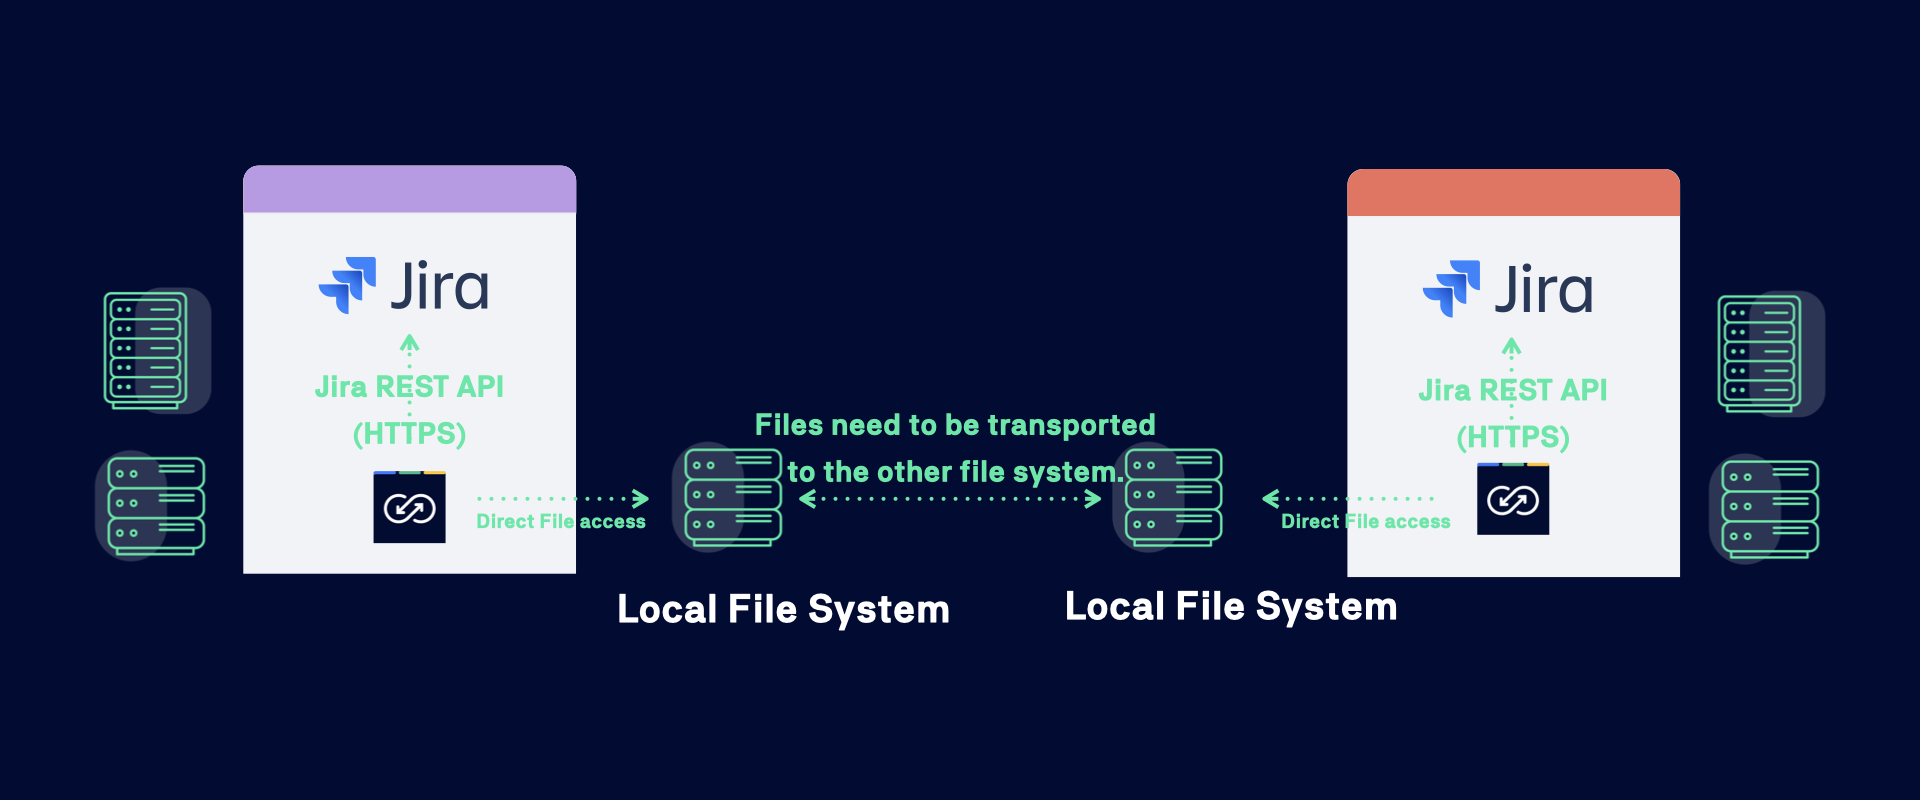Click the purple header bar

tap(409, 189)
